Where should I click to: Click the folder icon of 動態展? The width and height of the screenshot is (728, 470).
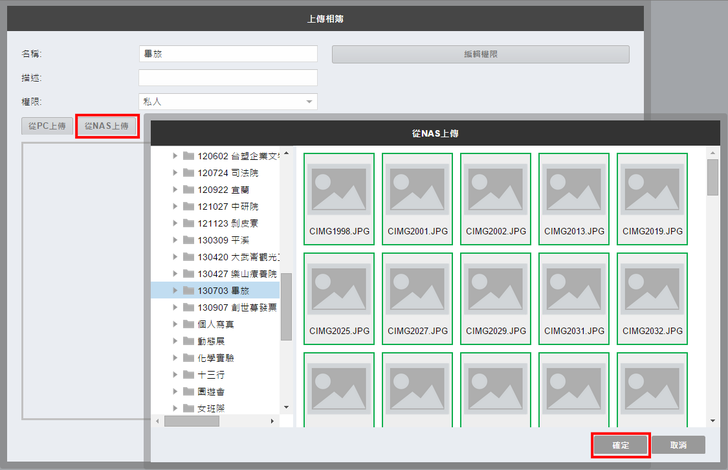click(x=188, y=341)
